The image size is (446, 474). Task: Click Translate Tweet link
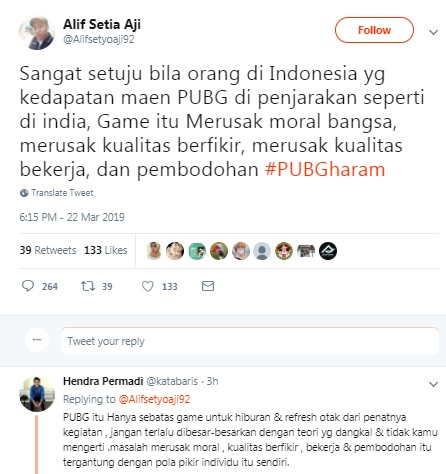(62, 193)
